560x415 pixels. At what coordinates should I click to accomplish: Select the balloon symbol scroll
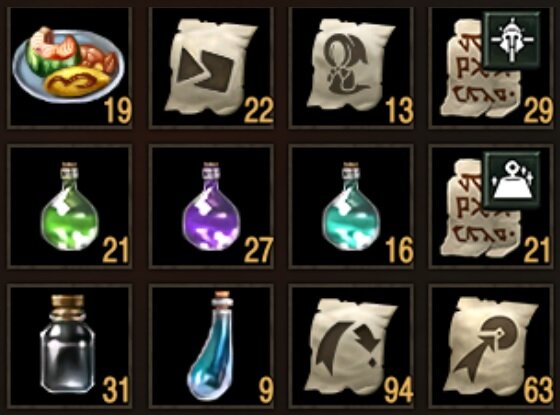(351, 67)
